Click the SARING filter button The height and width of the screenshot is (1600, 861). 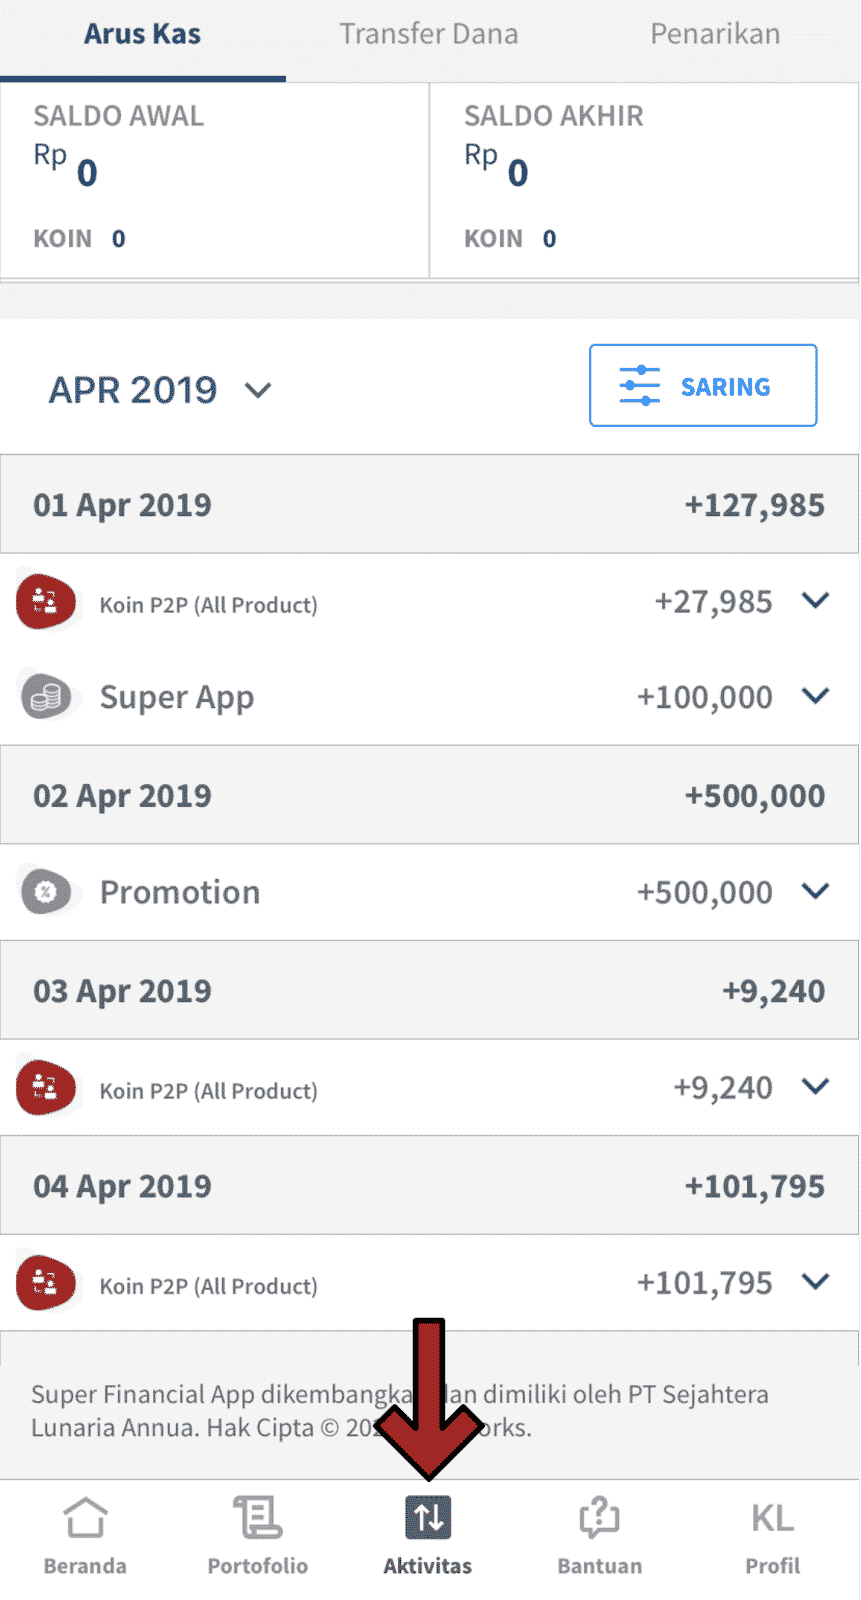pos(703,386)
